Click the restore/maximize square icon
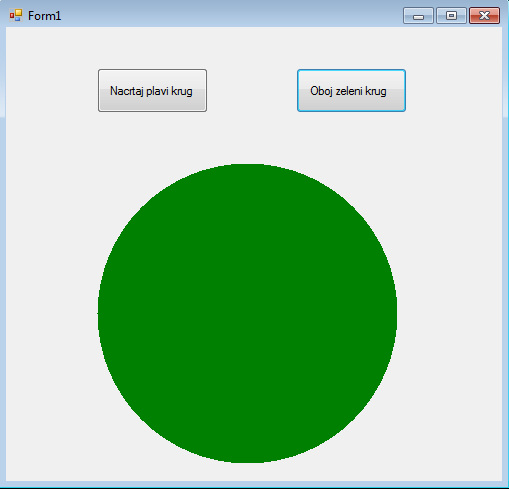 [451, 16]
